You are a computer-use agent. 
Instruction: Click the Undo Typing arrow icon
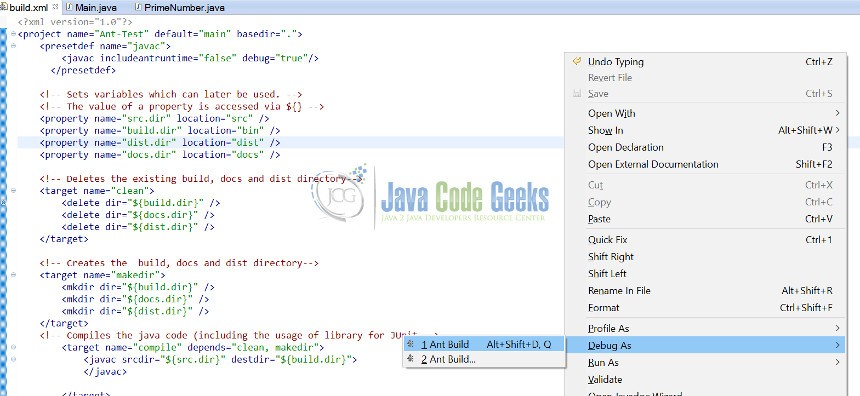pos(576,61)
